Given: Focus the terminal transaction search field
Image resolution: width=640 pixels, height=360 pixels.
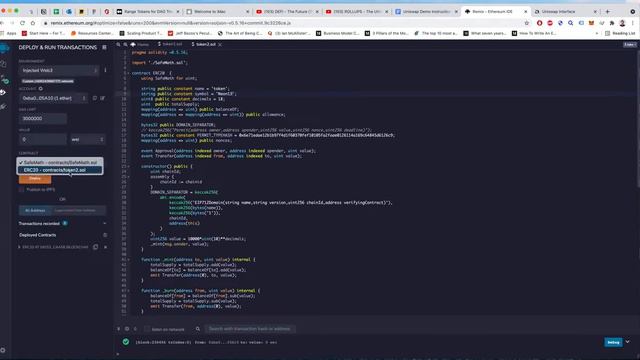Looking at the screenshot, I should [x=250, y=329].
